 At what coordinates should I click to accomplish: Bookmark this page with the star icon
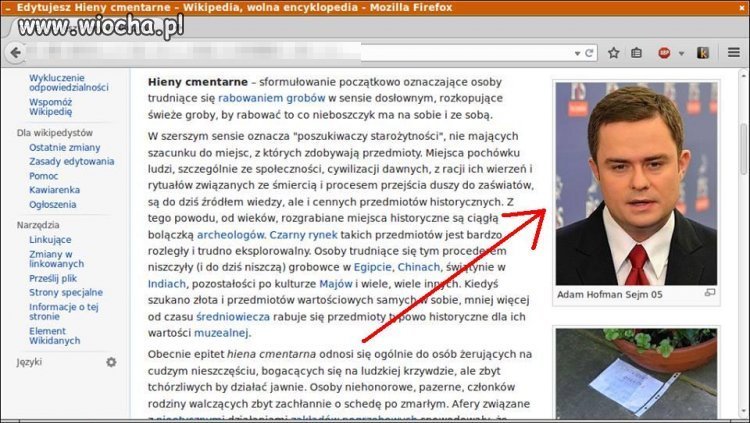[614, 53]
